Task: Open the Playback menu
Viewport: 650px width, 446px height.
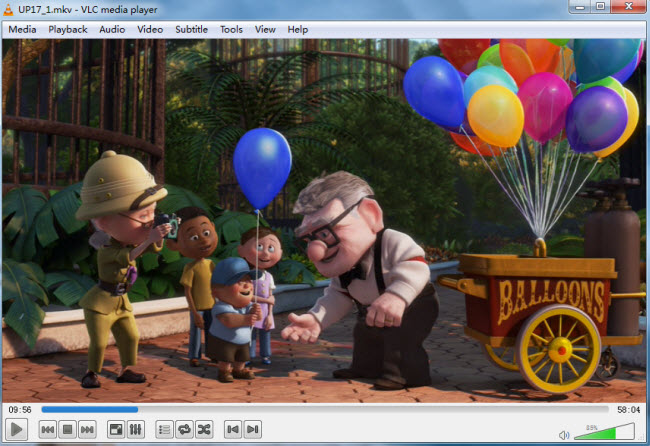Action: [68, 29]
